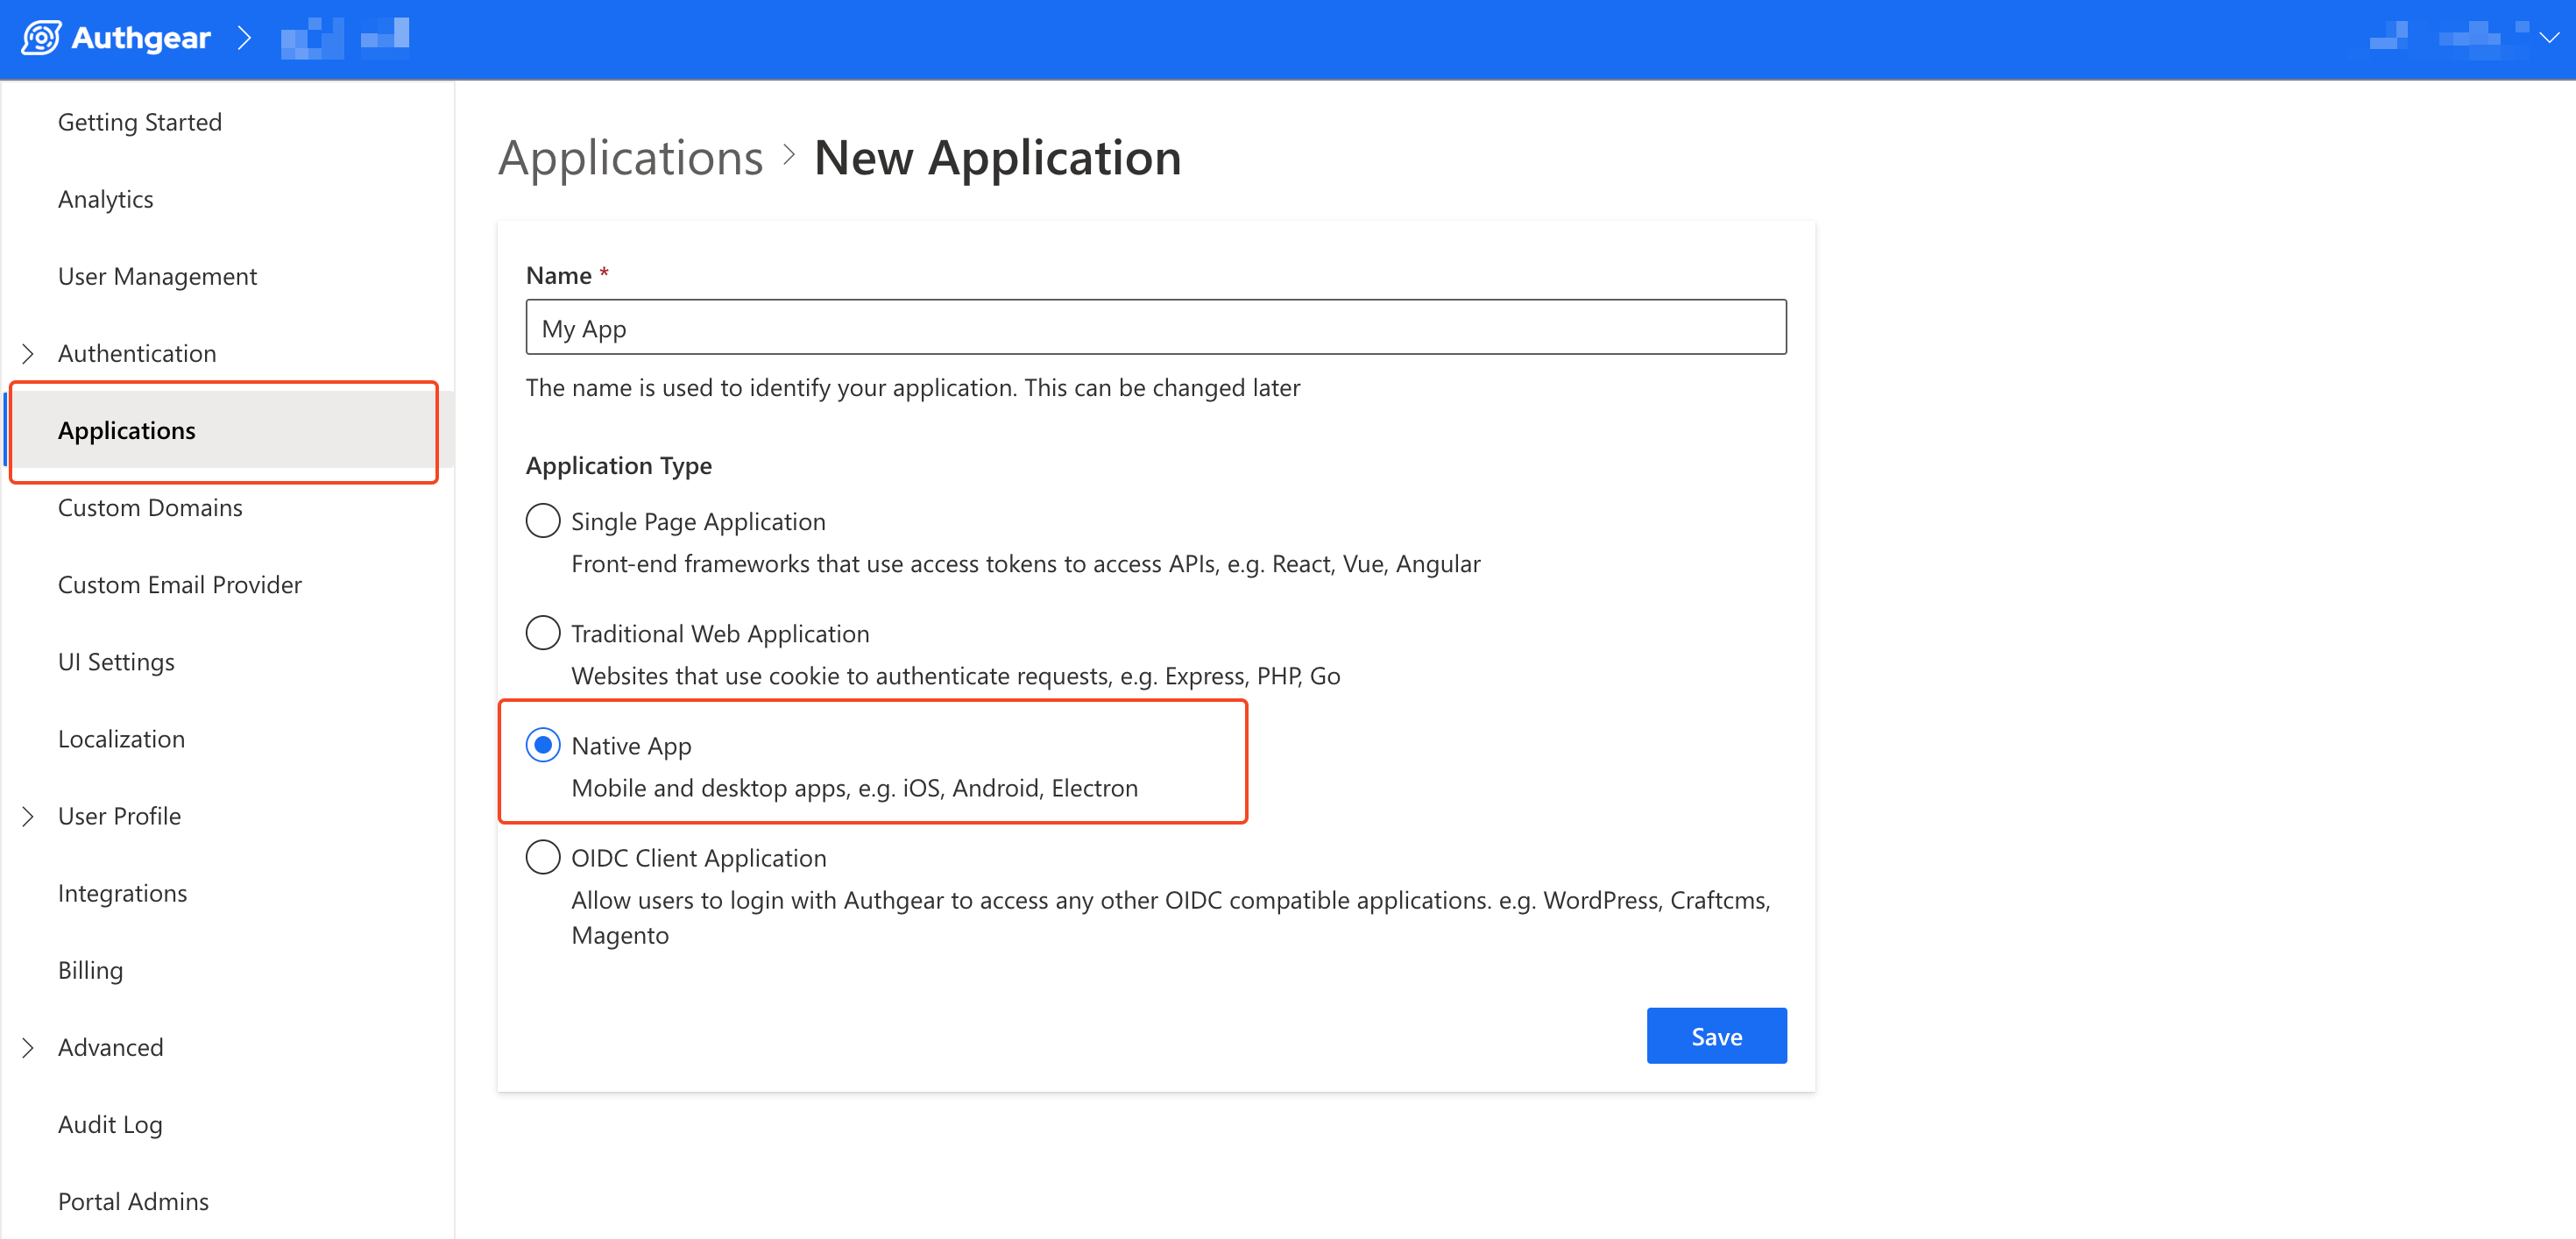Expand the Authentication sidebar section

click(28, 353)
